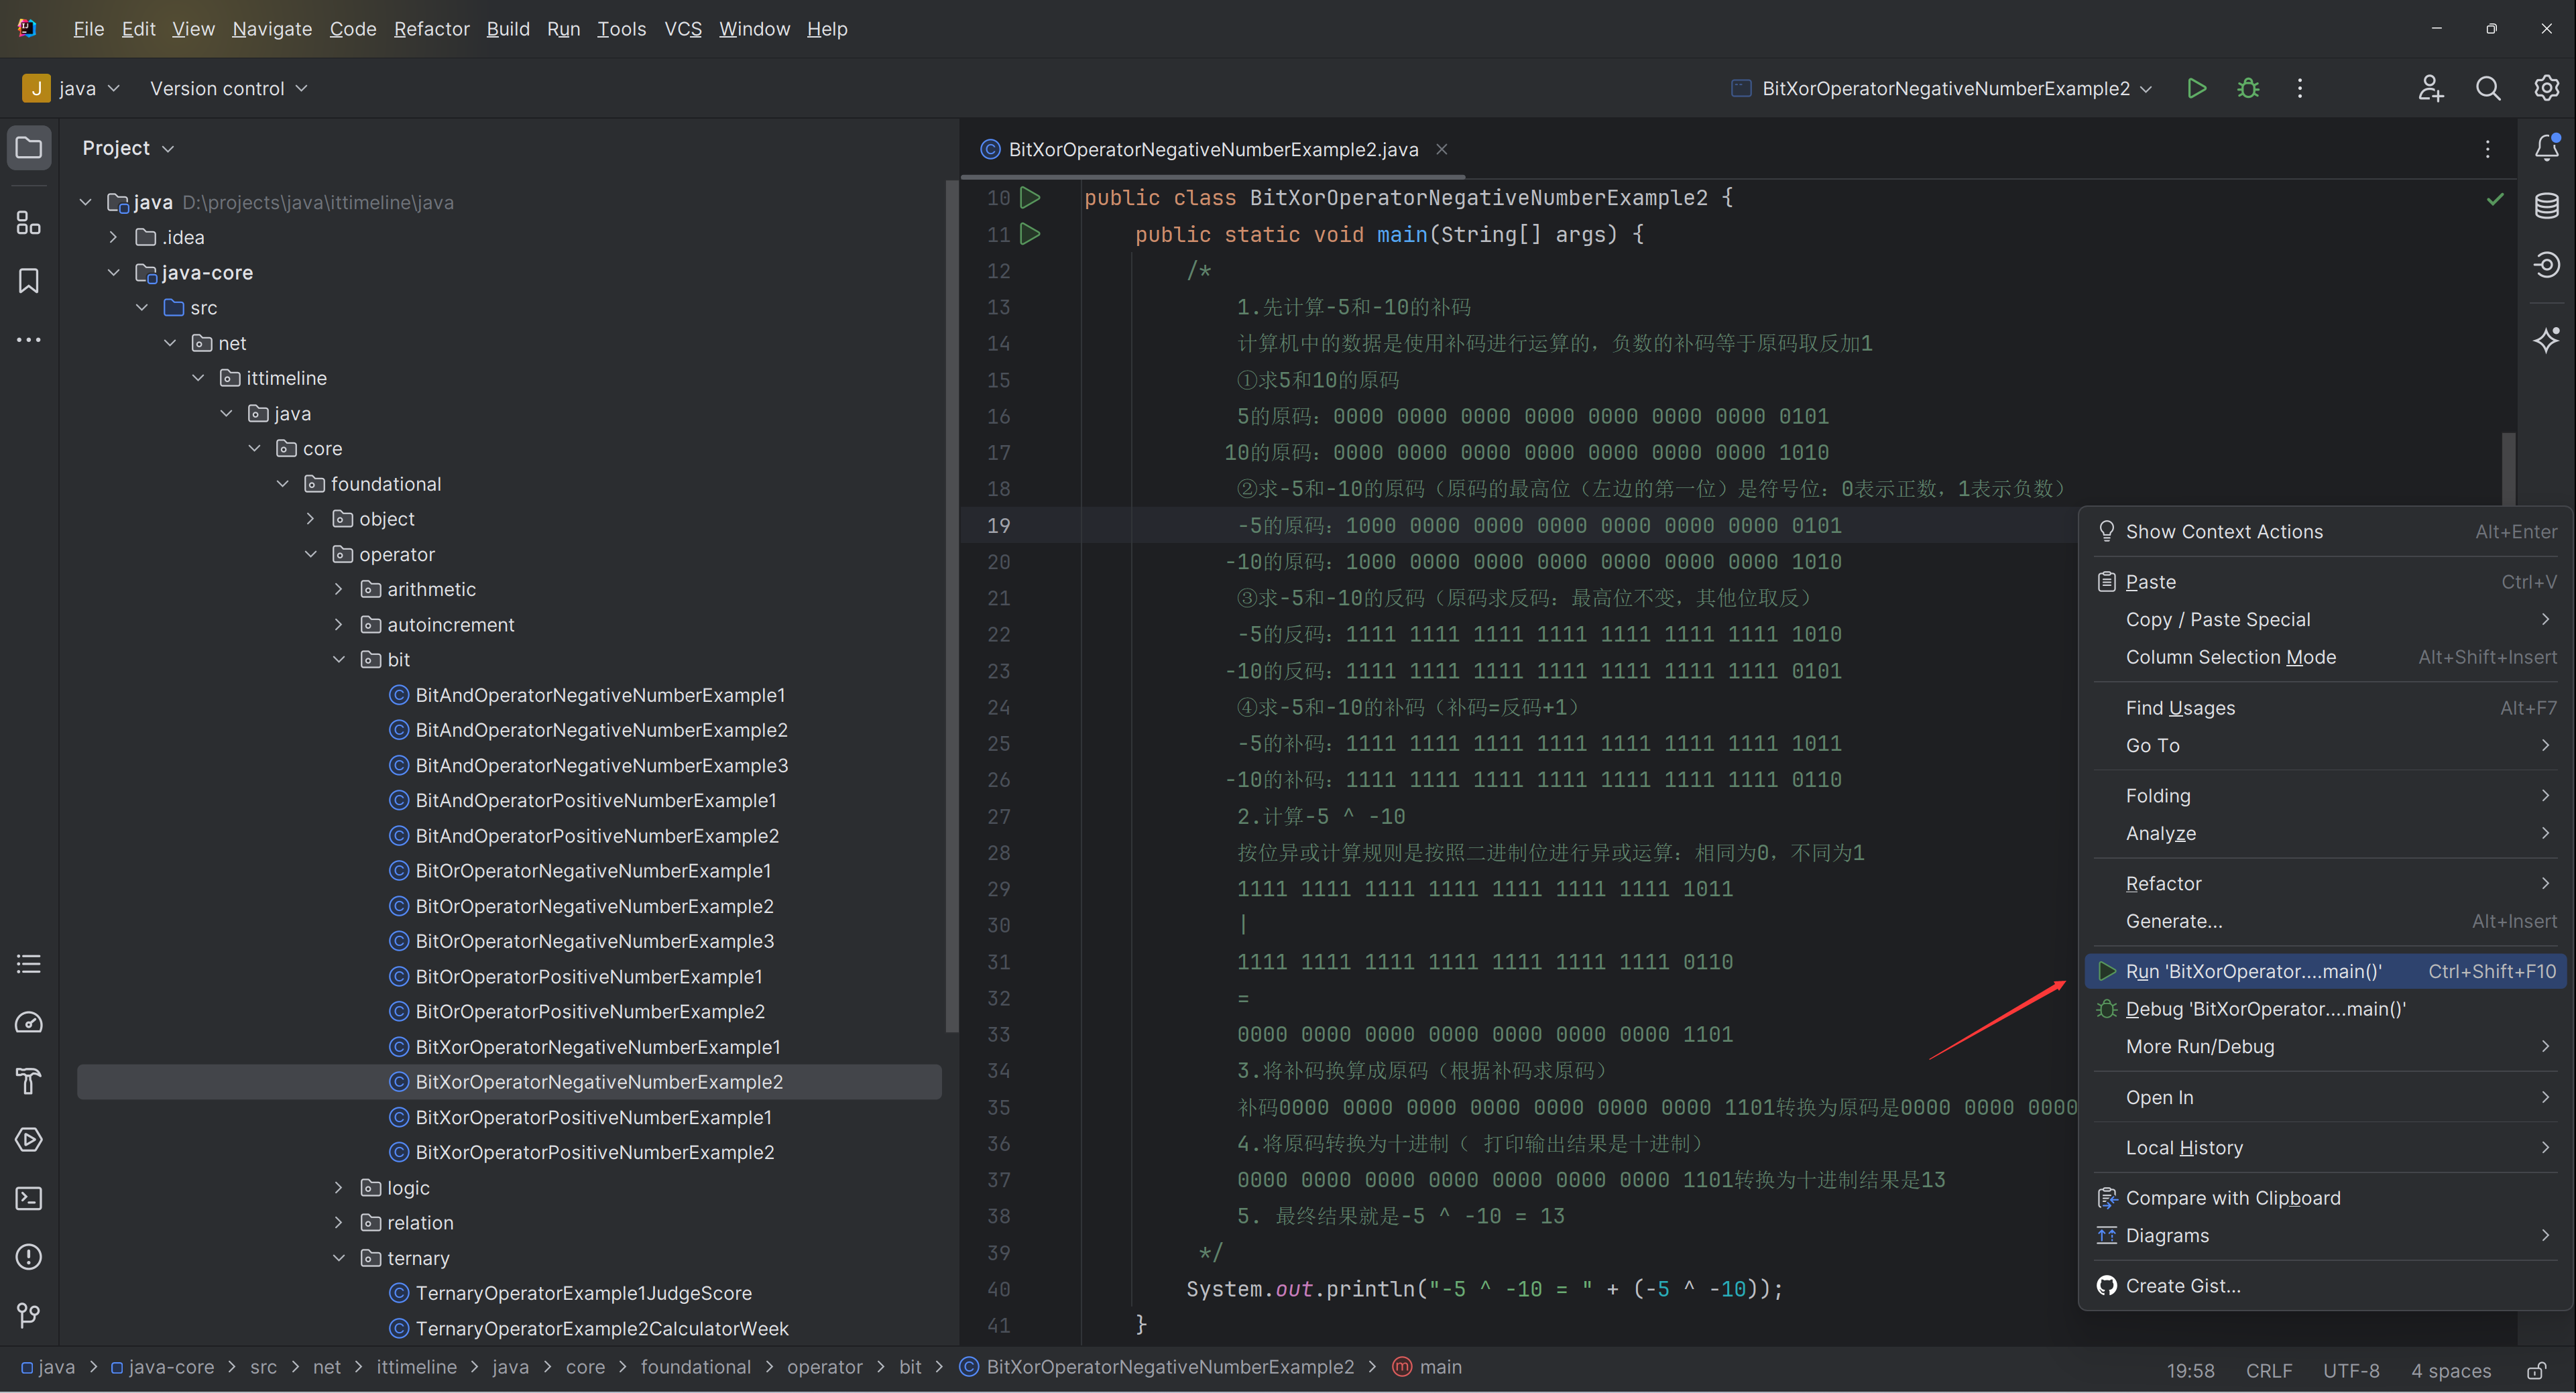
Task: Open the Terminal tool window icon
Action: click(x=29, y=1198)
